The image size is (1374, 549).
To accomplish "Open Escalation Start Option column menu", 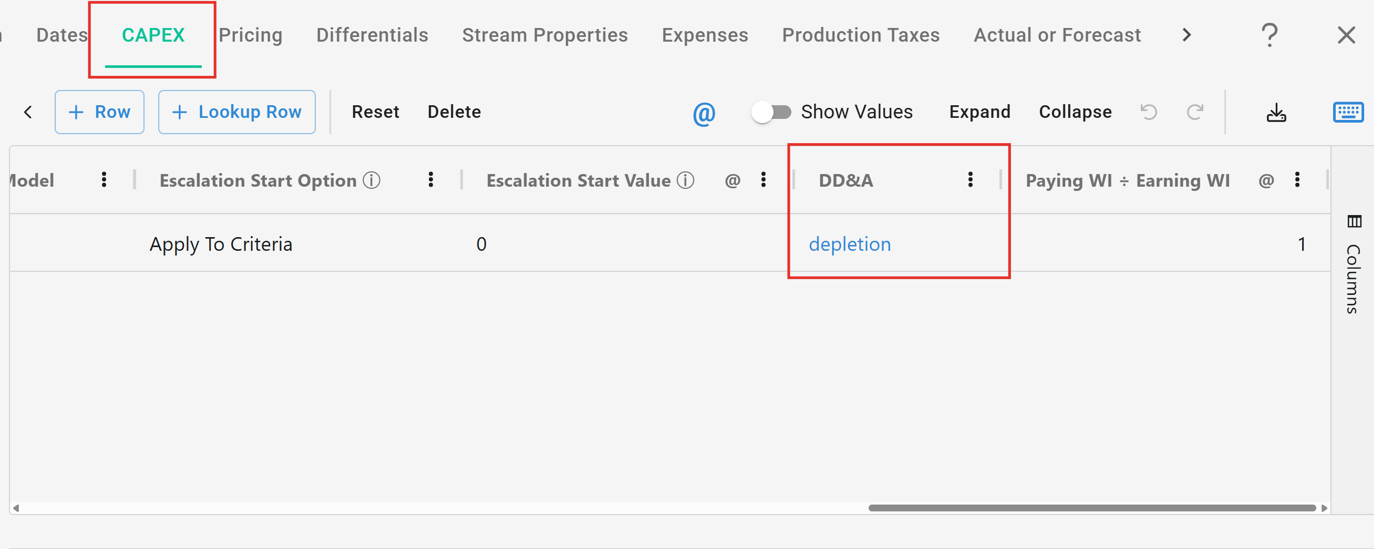I will pyautogui.click(x=431, y=180).
